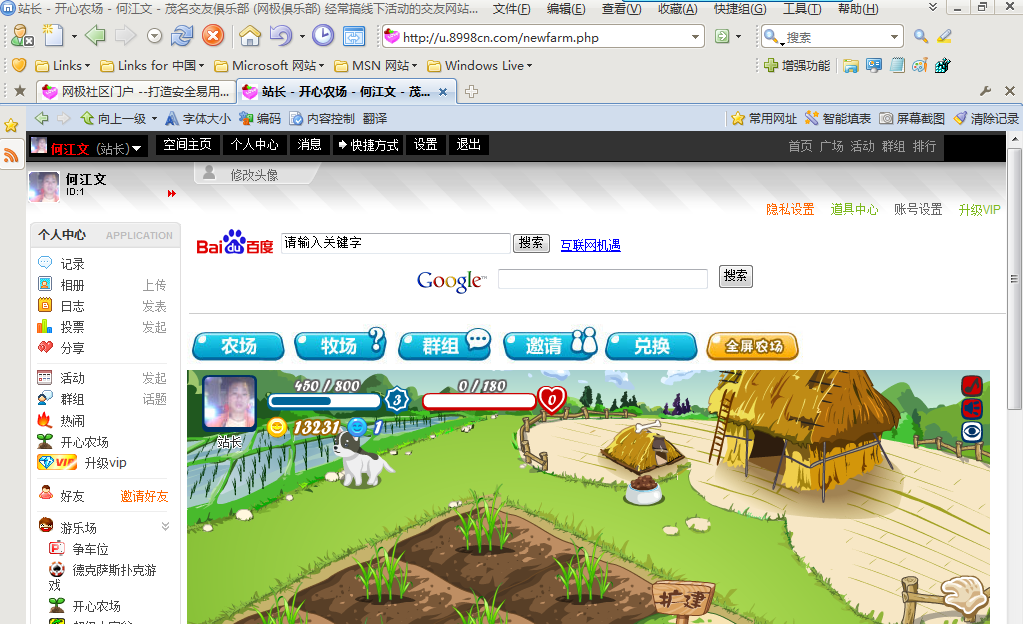Viewport: 1023px width, 624px height.
Task: Open the 屏幕截图 screenshot tool
Action: coord(911,118)
